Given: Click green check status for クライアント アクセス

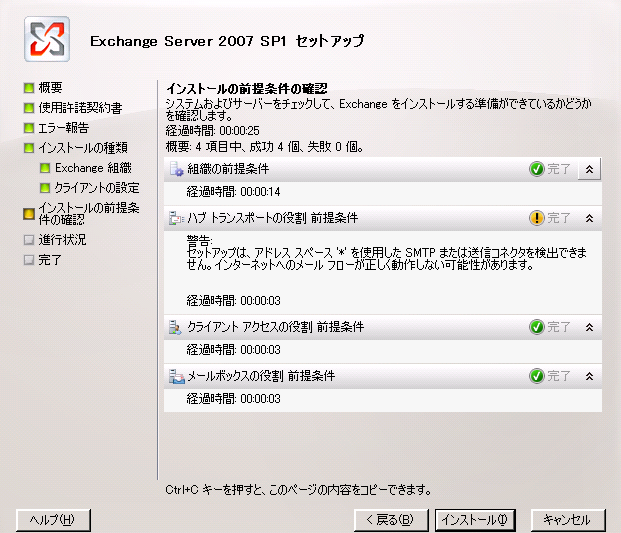Looking at the screenshot, I should coord(537,327).
